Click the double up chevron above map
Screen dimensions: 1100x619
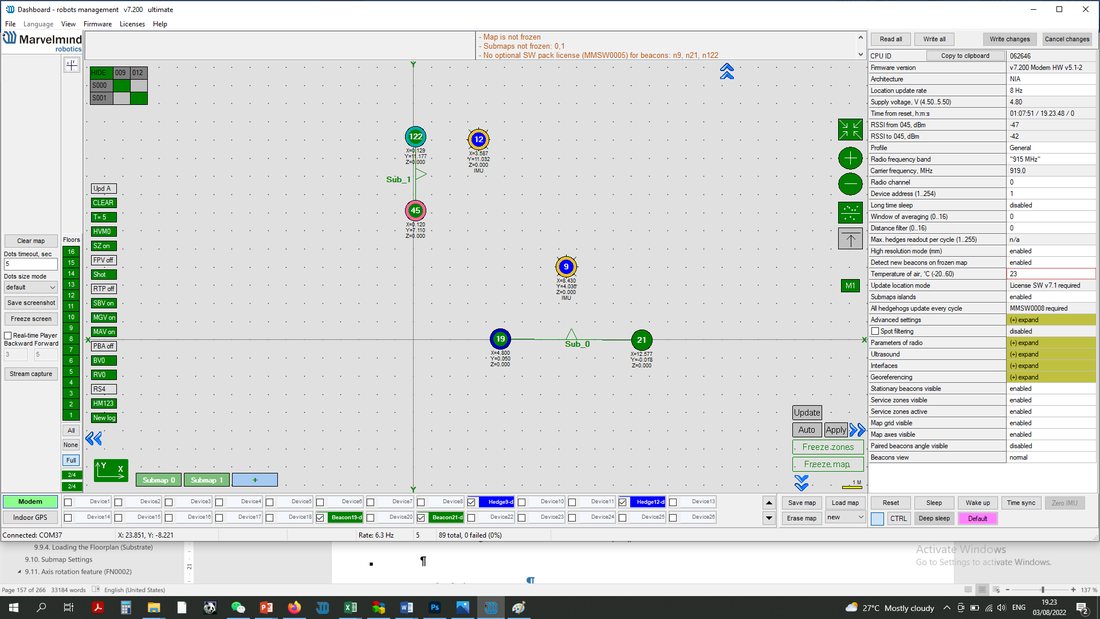pyautogui.click(x=727, y=71)
